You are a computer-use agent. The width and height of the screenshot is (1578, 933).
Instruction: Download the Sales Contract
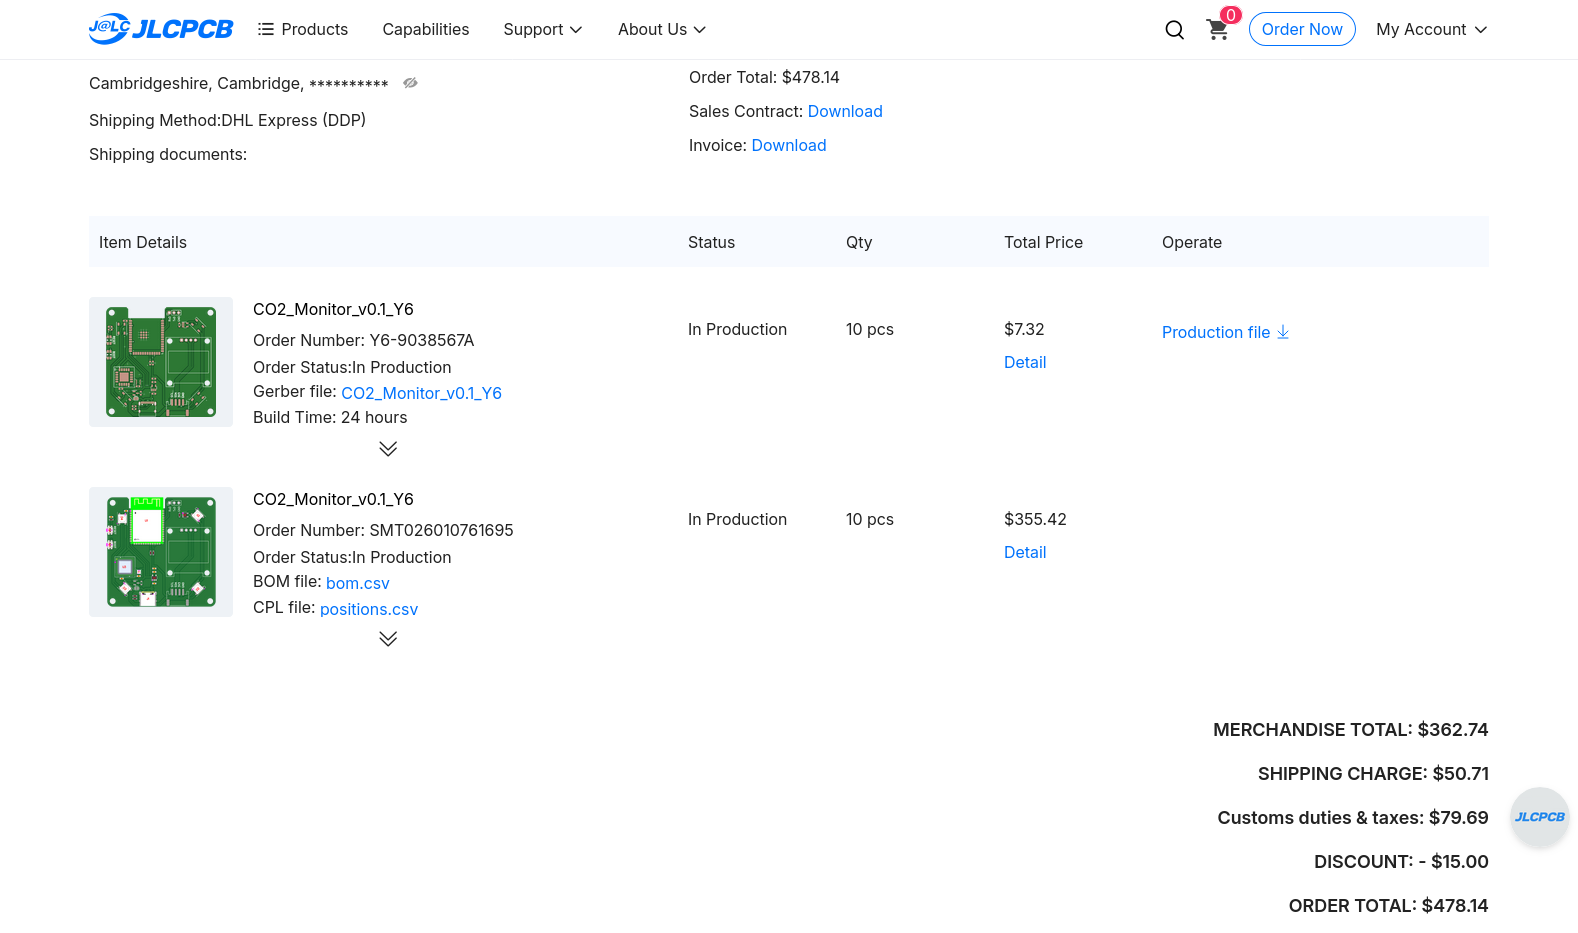pyautogui.click(x=844, y=111)
